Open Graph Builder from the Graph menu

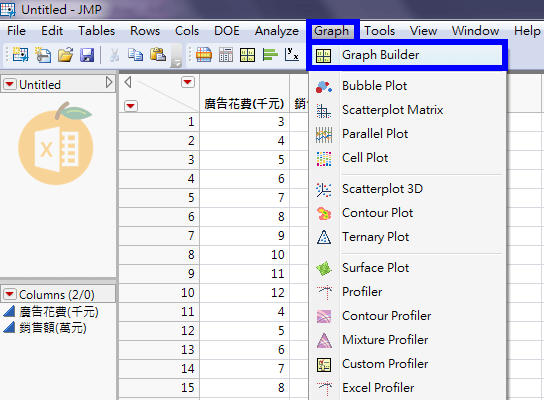(x=407, y=55)
